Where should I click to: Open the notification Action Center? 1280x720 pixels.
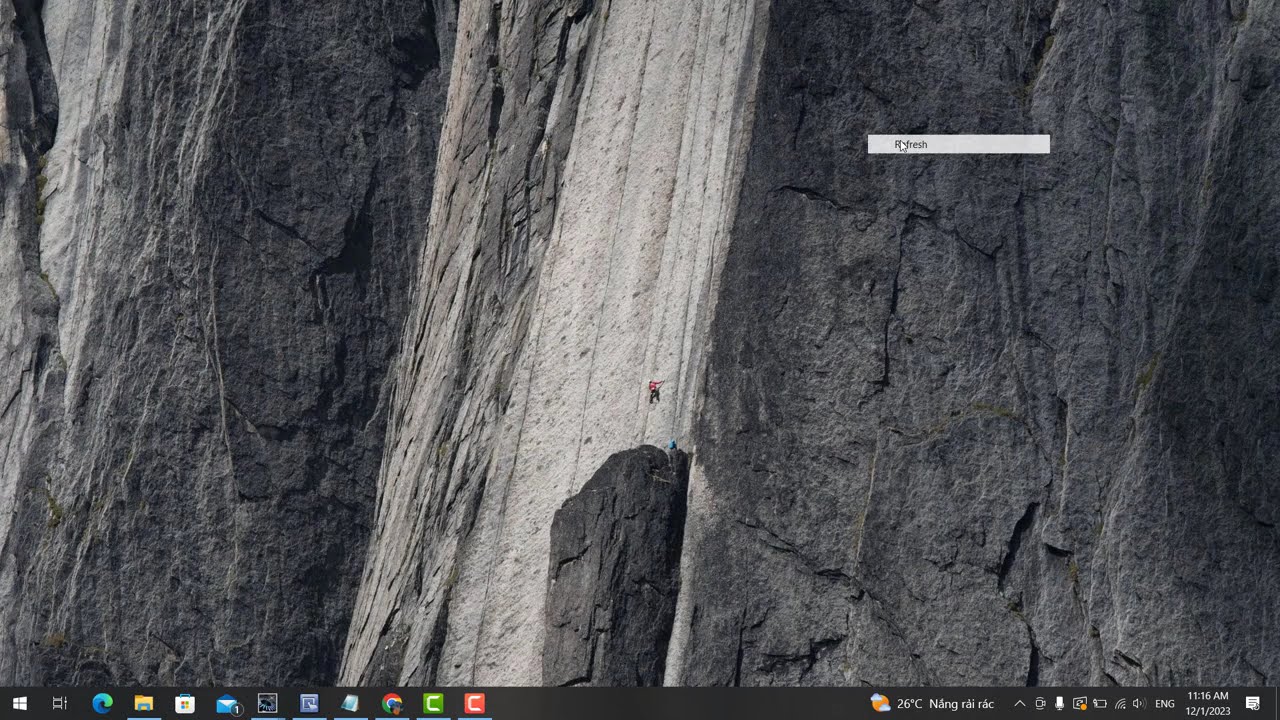click(1253, 704)
